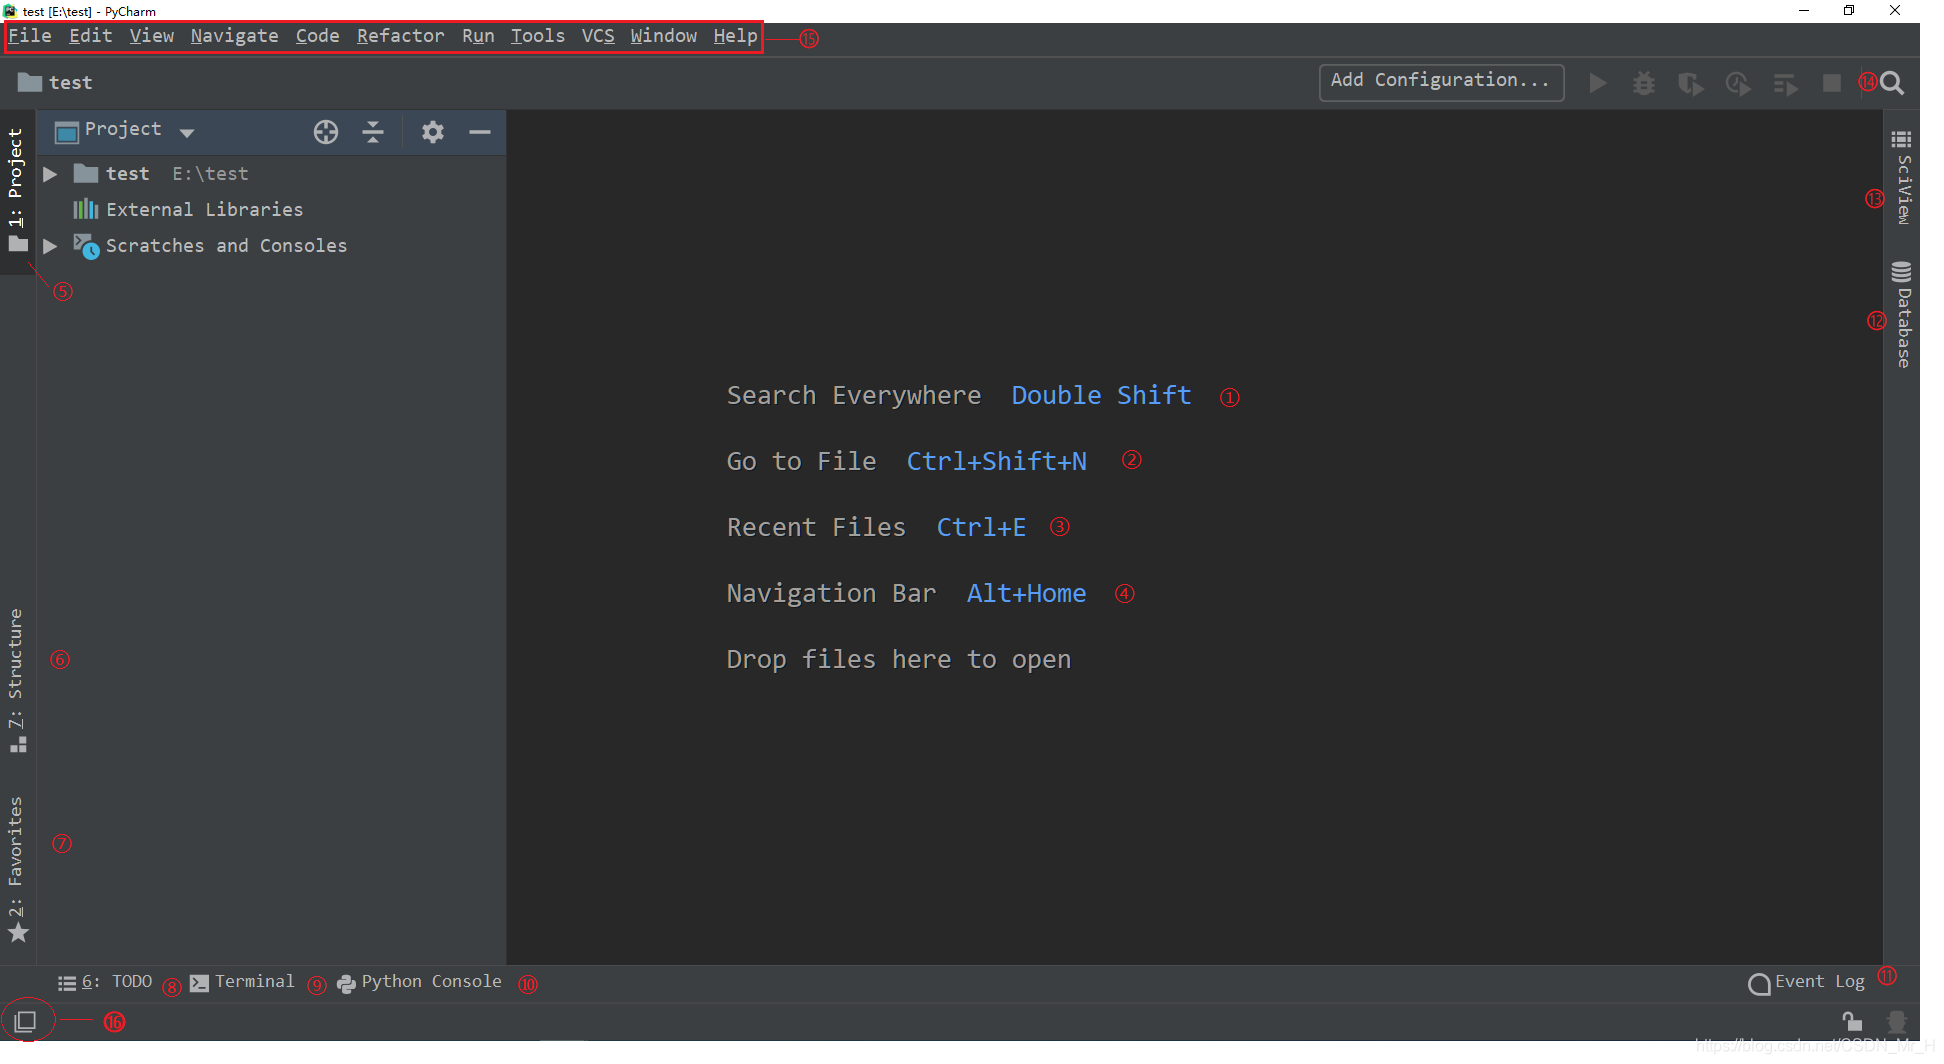This screenshot has height=1064, width=1944.
Task: Click the inspector hat icon in status bar
Action: pos(1896,1021)
